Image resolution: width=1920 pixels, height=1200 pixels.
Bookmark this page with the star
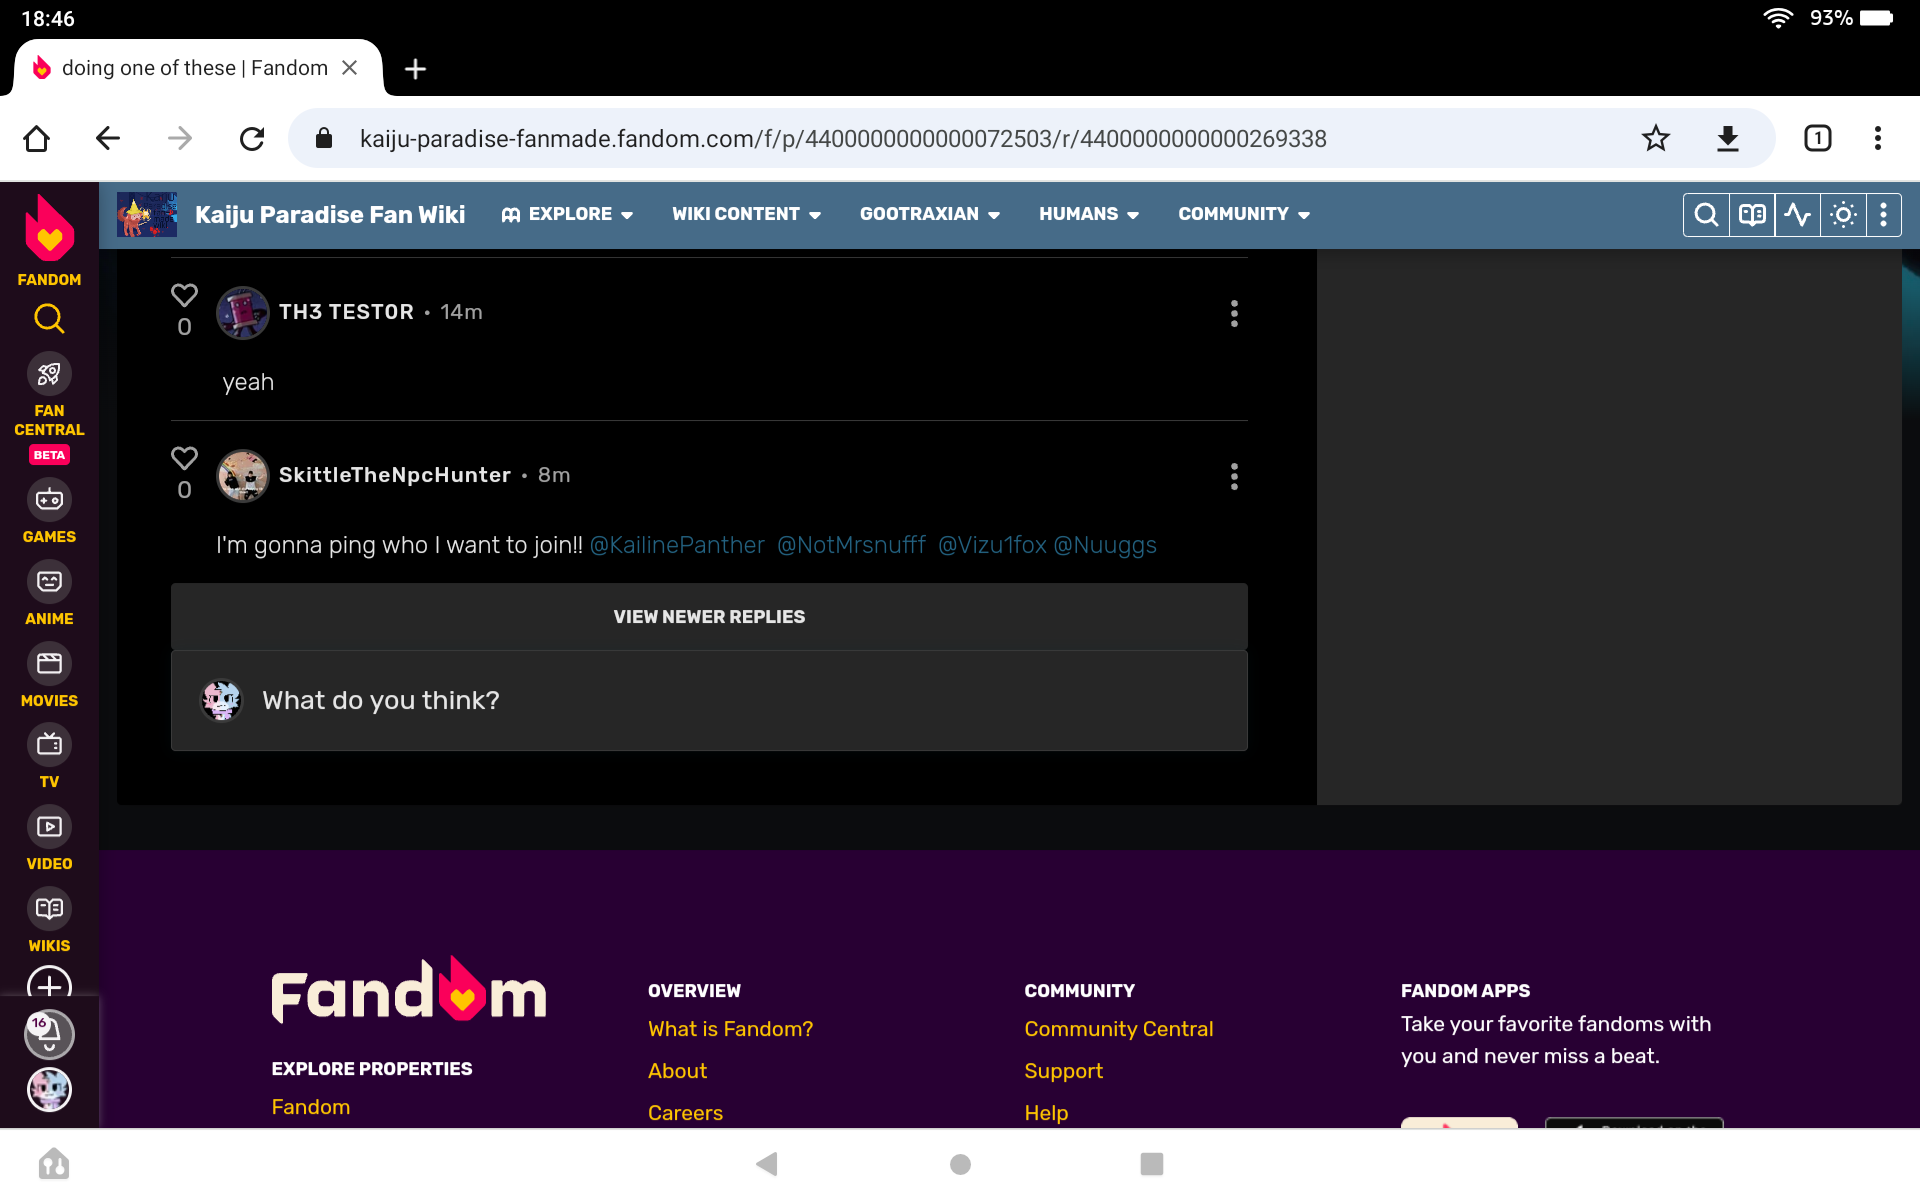(1656, 138)
